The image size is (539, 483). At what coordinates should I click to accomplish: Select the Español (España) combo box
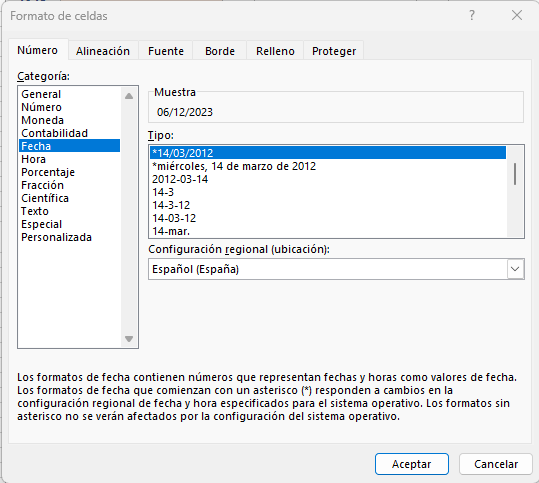point(336,269)
